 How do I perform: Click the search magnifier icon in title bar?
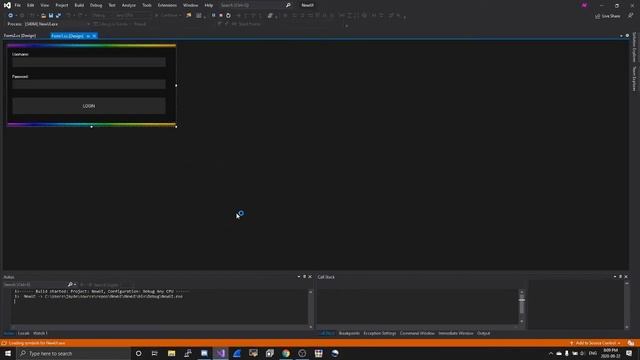288,5
